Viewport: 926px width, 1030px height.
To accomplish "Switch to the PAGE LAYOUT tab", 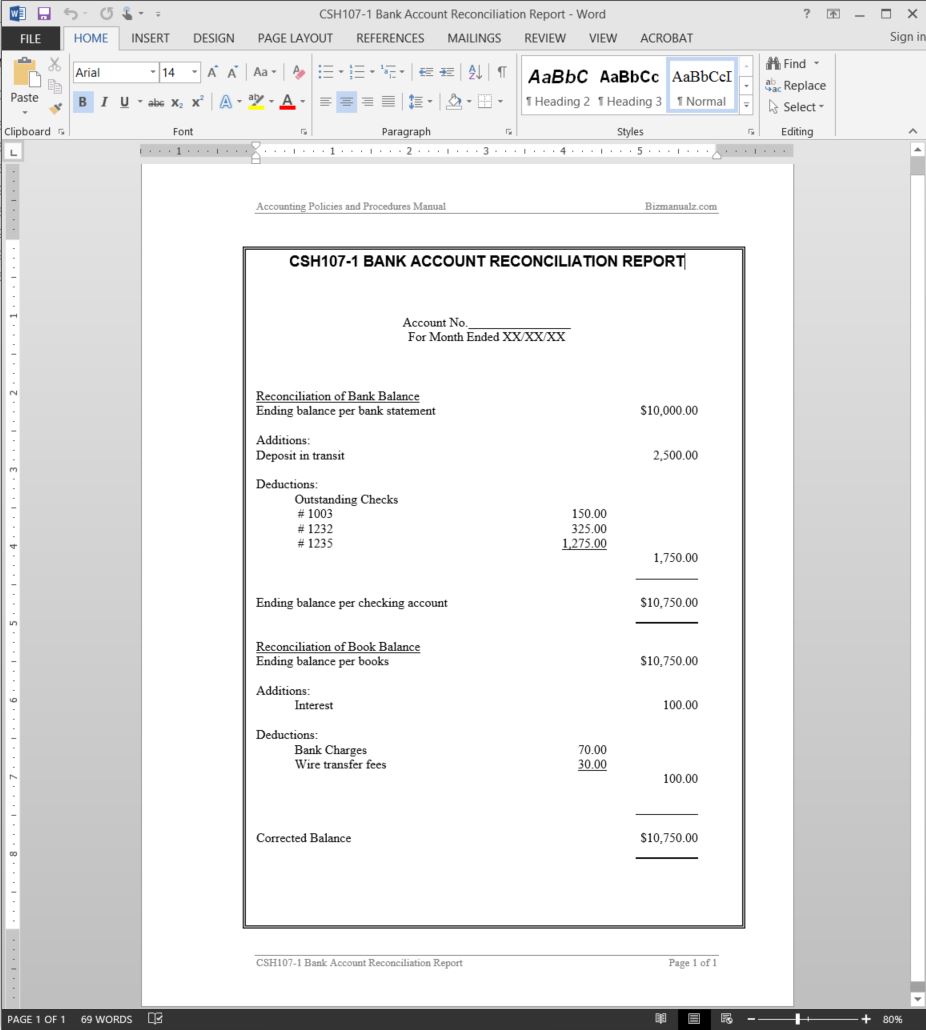I will click(x=295, y=39).
